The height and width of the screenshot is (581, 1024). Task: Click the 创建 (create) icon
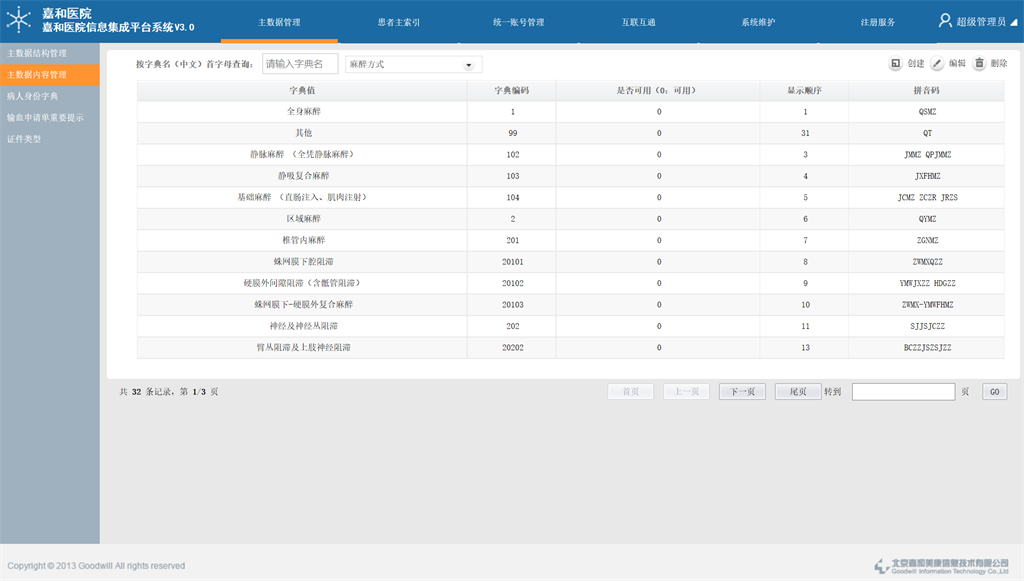(x=895, y=64)
